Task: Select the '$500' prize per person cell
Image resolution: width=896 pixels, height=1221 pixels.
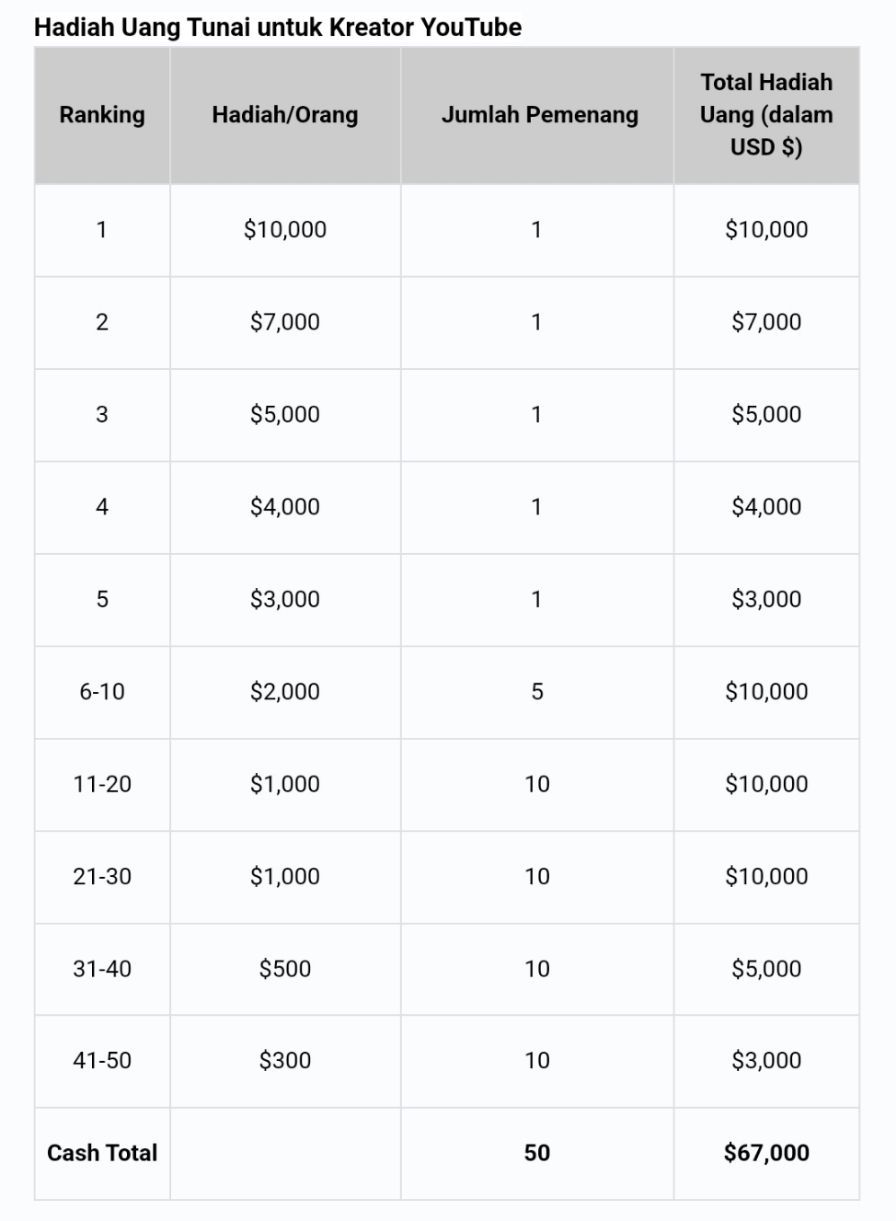Action: [285, 969]
